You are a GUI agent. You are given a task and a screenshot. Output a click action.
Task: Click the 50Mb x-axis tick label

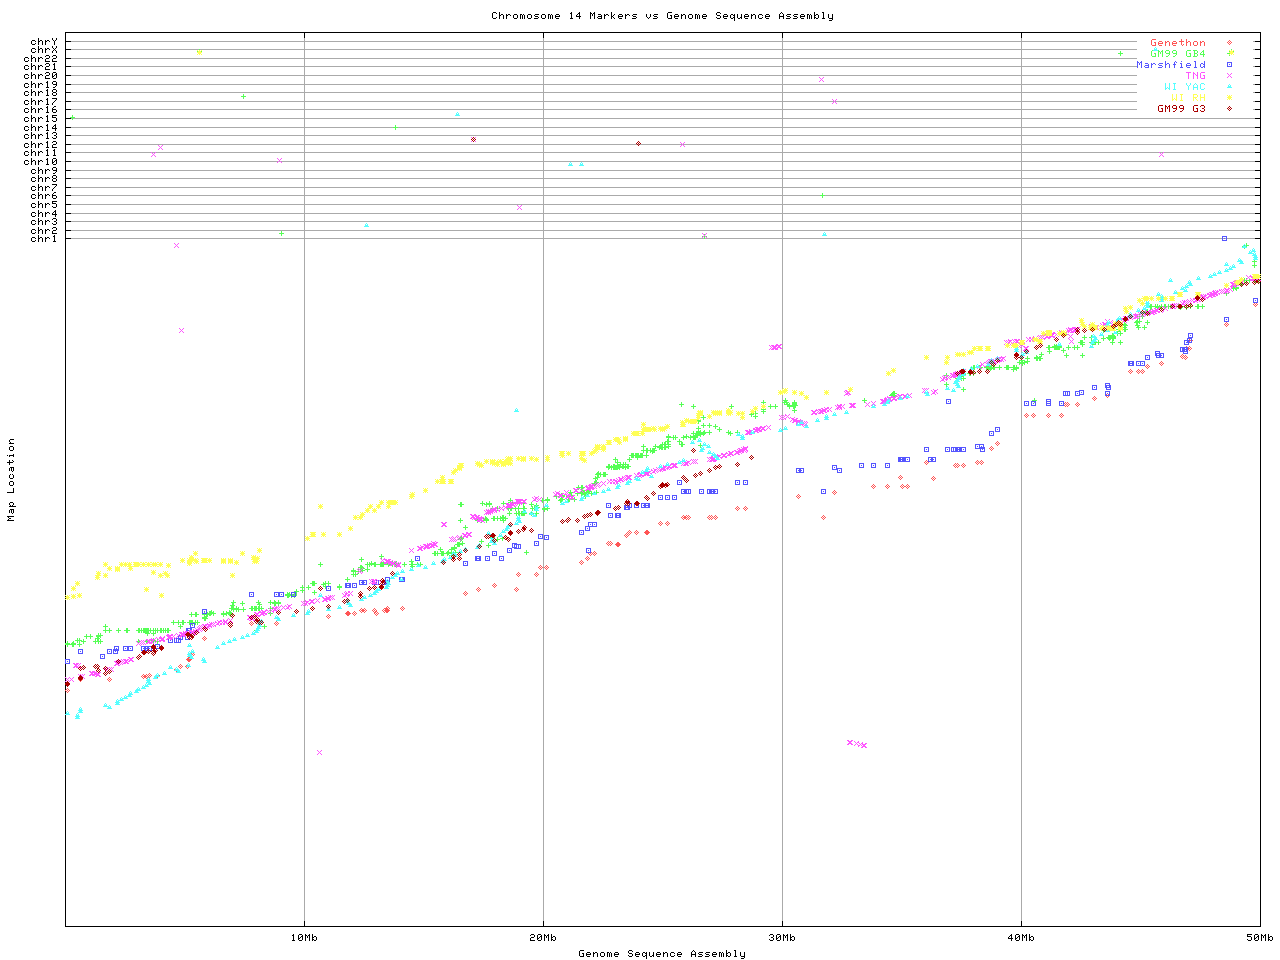click(x=1259, y=938)
